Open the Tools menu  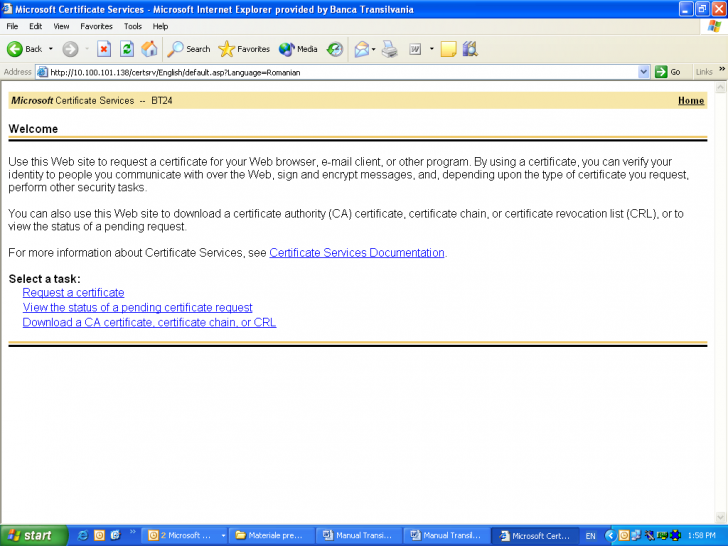tap(132, 26)
